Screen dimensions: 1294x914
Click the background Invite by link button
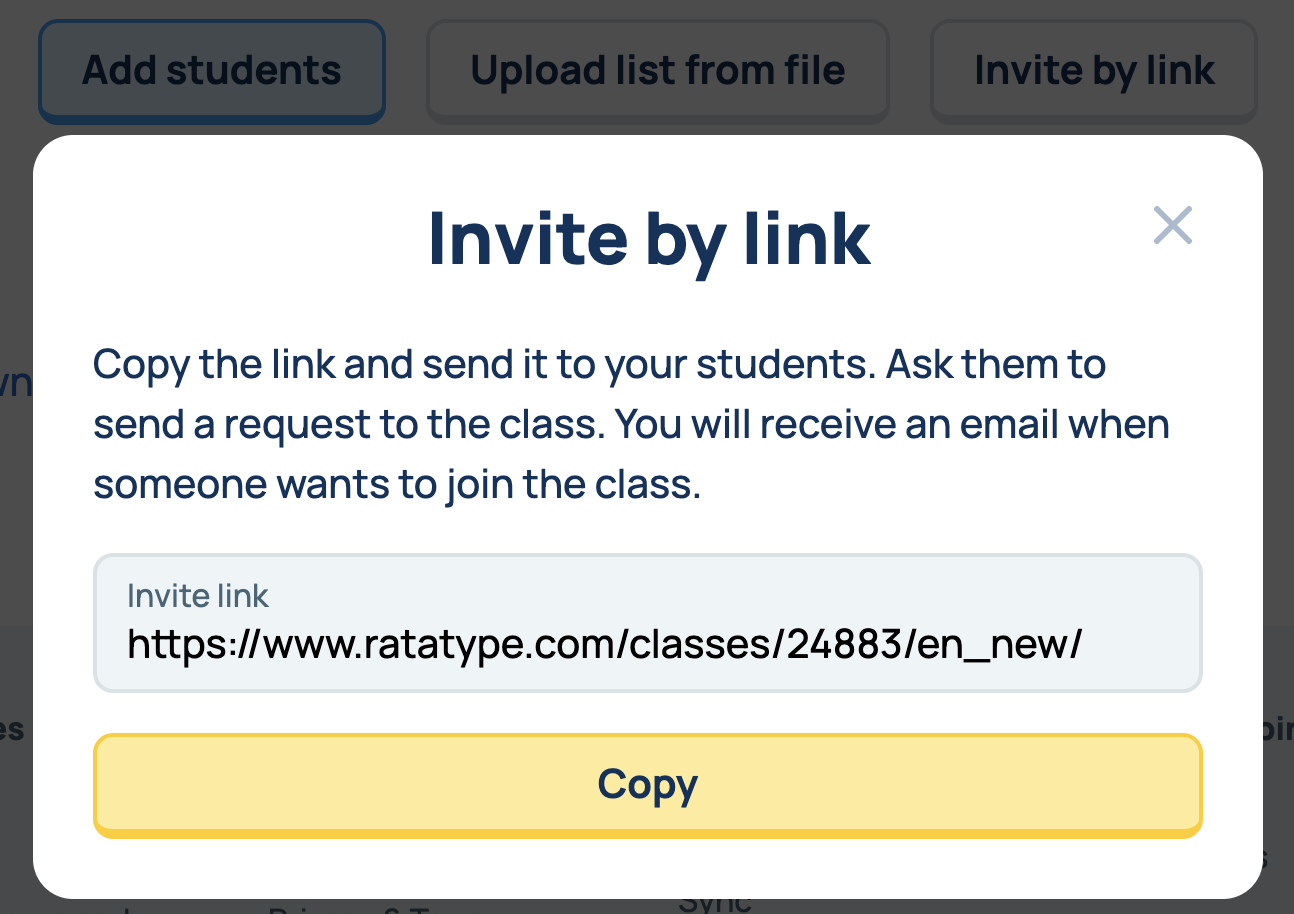click(x=1094, y=71)
